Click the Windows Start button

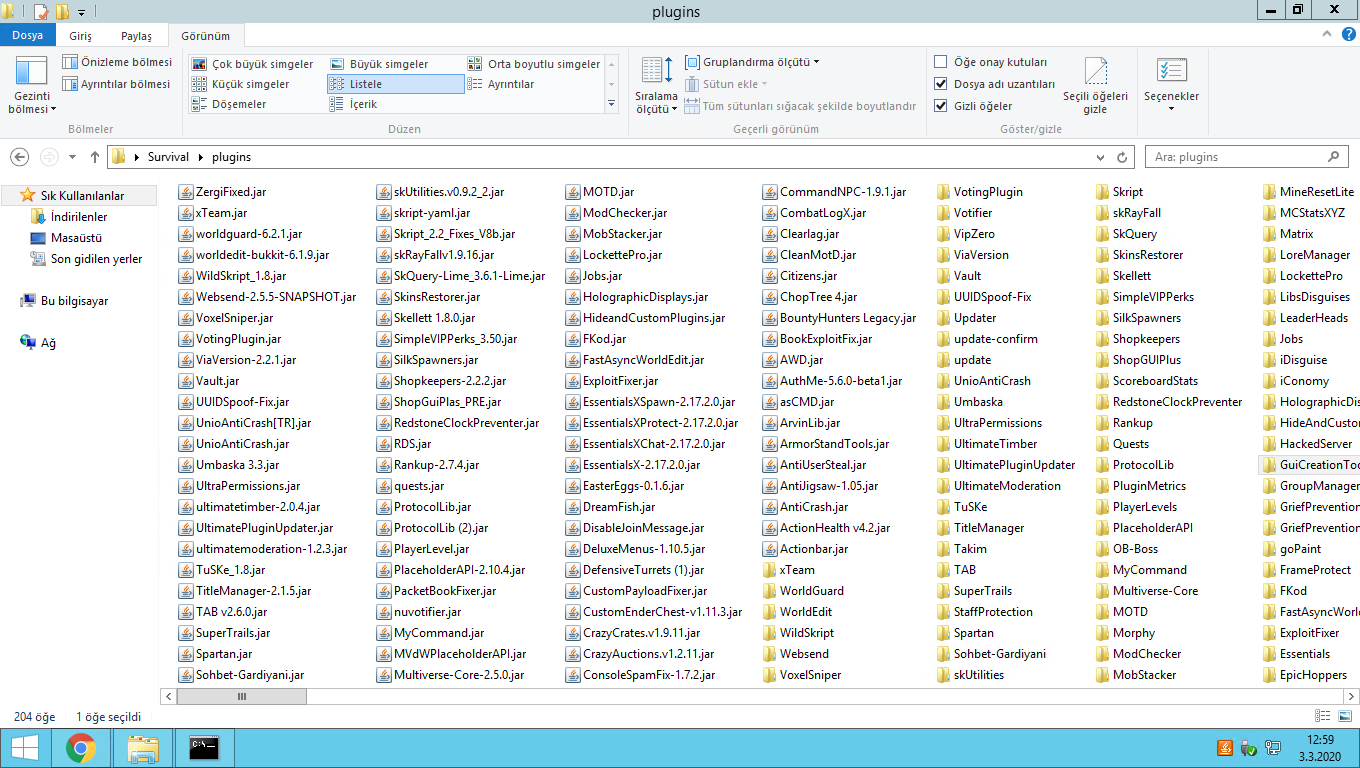coord(24,748)
